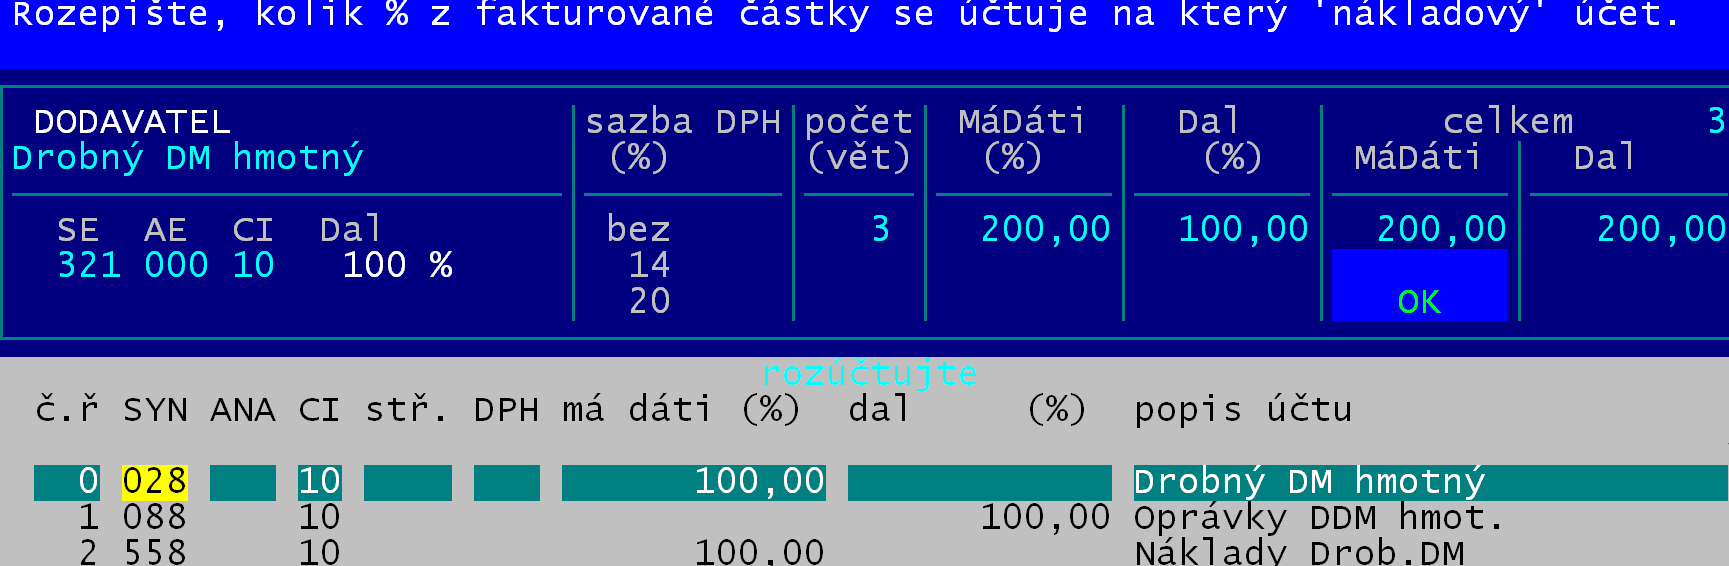Viewport: 1729px width, 566px height.
Task: Click CI value 10 in row 2
Action: pos(320,553)
